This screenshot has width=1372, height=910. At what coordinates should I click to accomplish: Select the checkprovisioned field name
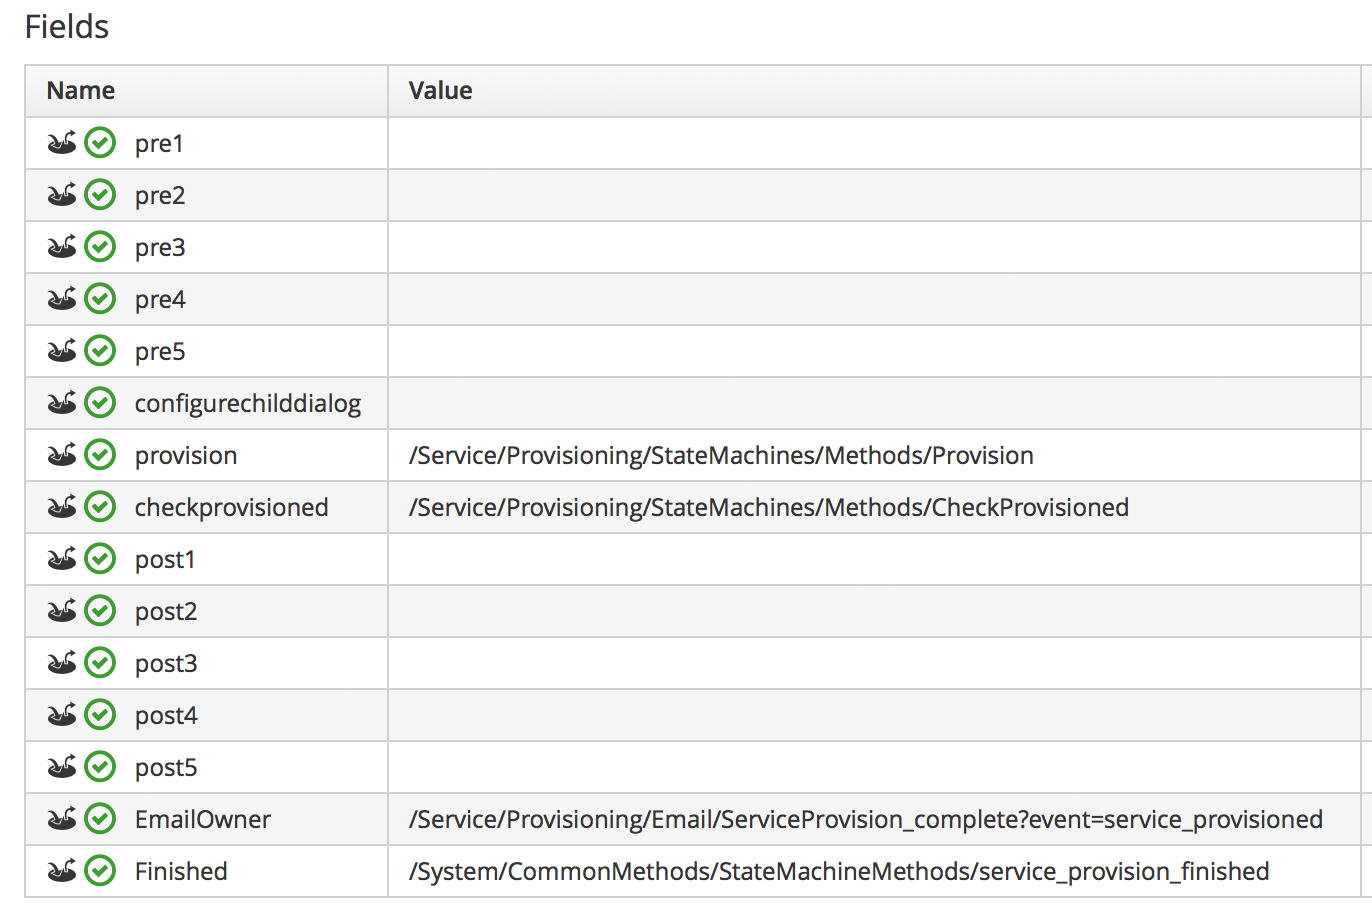(x=231, y=508)
